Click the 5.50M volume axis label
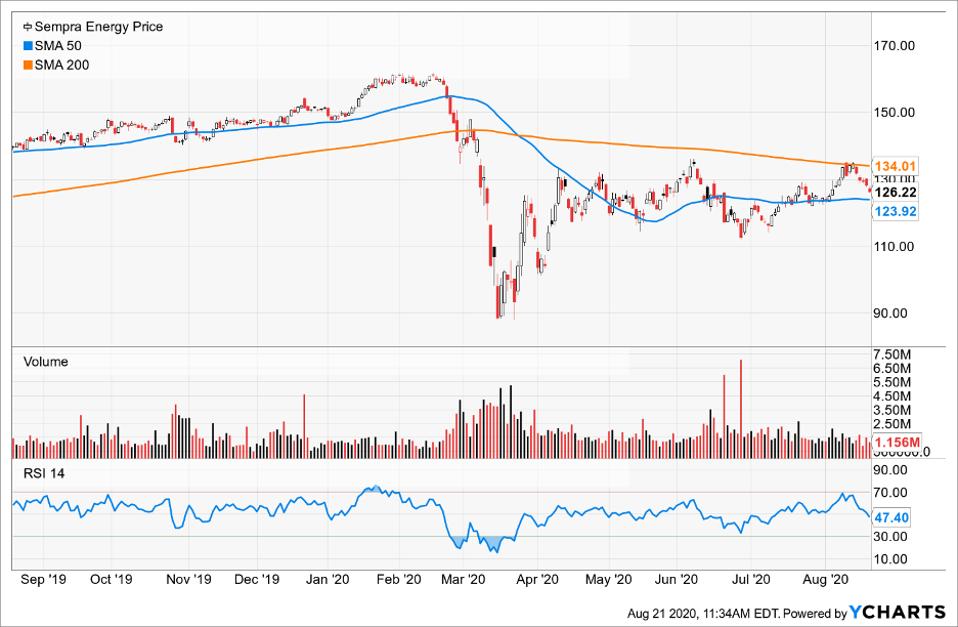This screenshot has width=958, height=627. tap(893, 383)
